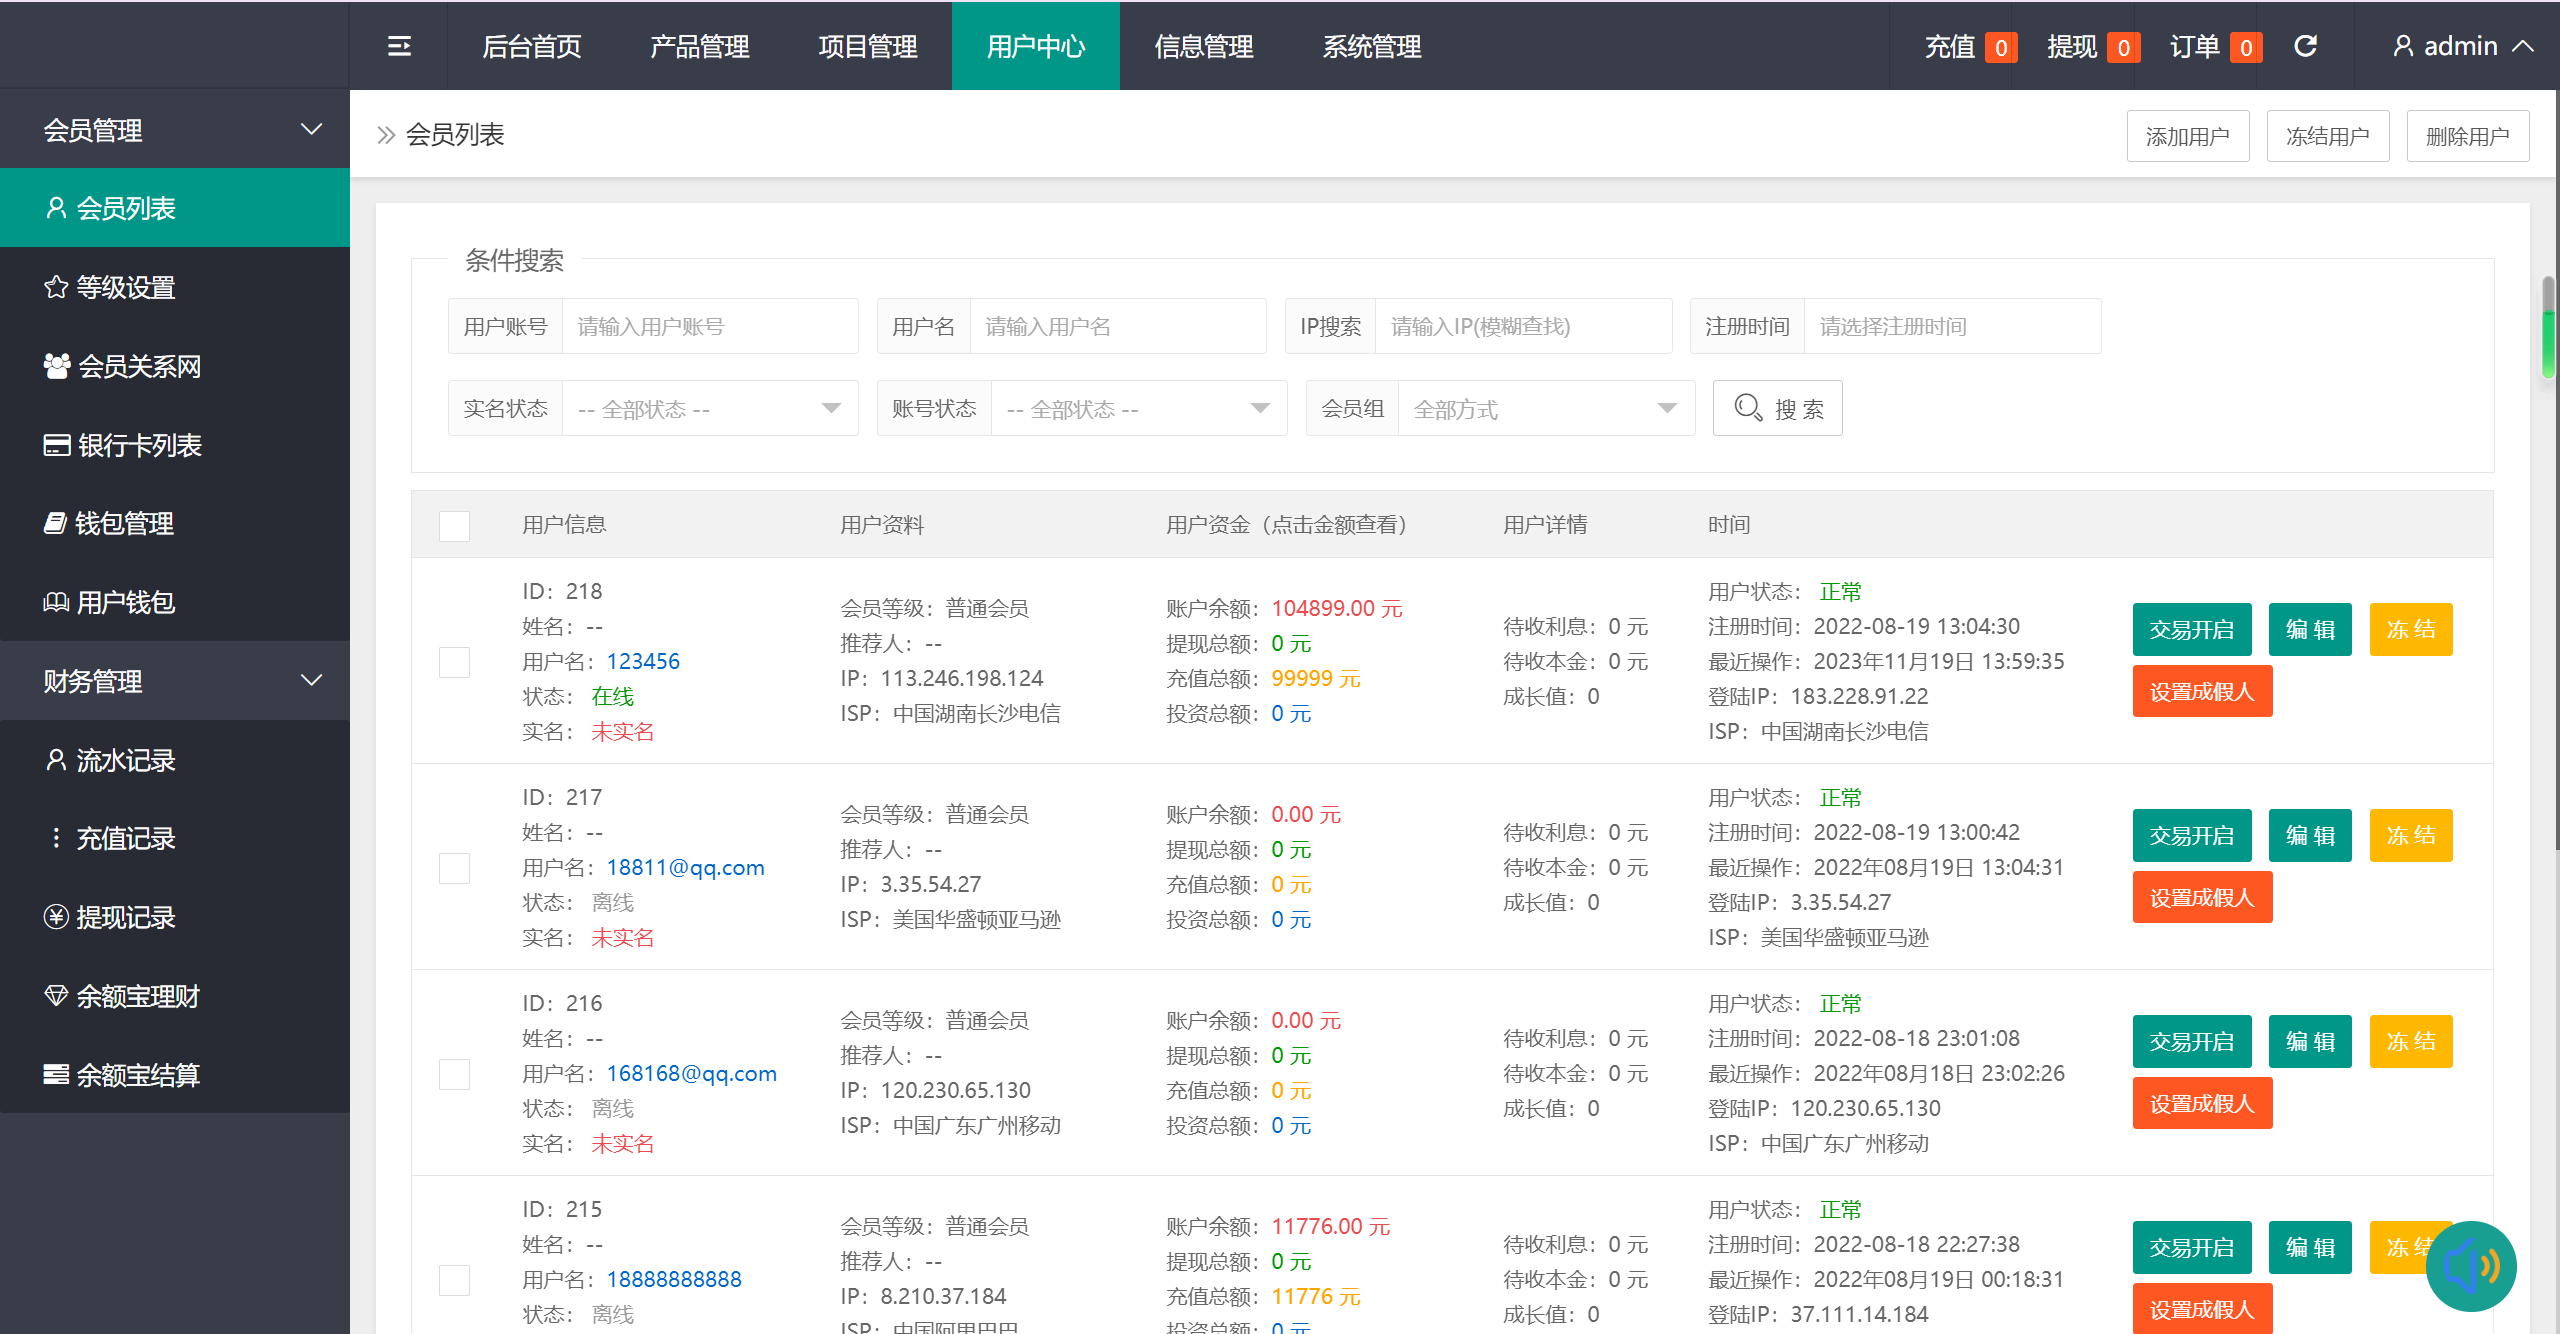The width and height of the screenshot is (2560, 1334).
Task: Toggle the select-all header checkbox
Action: click(x=454, y=526)
